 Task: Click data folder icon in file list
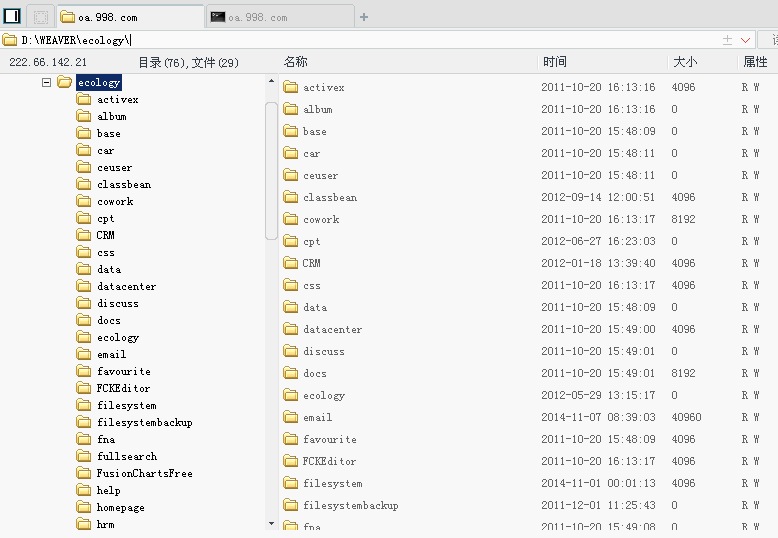pyautogui.click(x=290, y=307)
